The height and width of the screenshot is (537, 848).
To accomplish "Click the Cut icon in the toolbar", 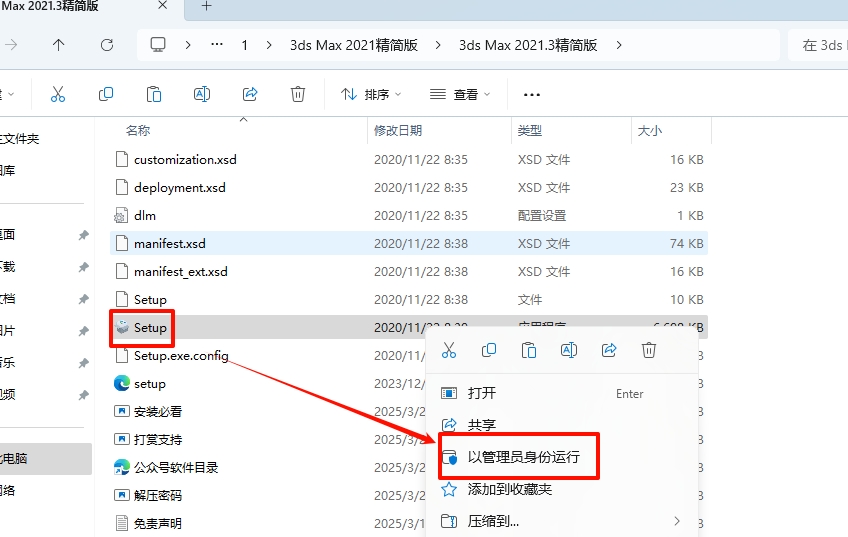I will click(57, 94).
